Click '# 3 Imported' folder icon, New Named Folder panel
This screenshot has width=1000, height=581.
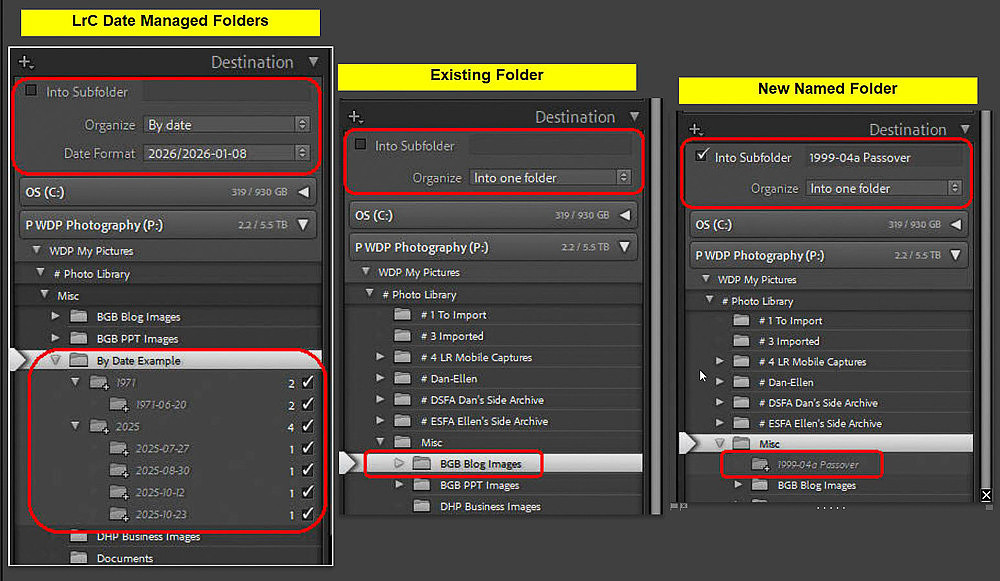point(741,341)
